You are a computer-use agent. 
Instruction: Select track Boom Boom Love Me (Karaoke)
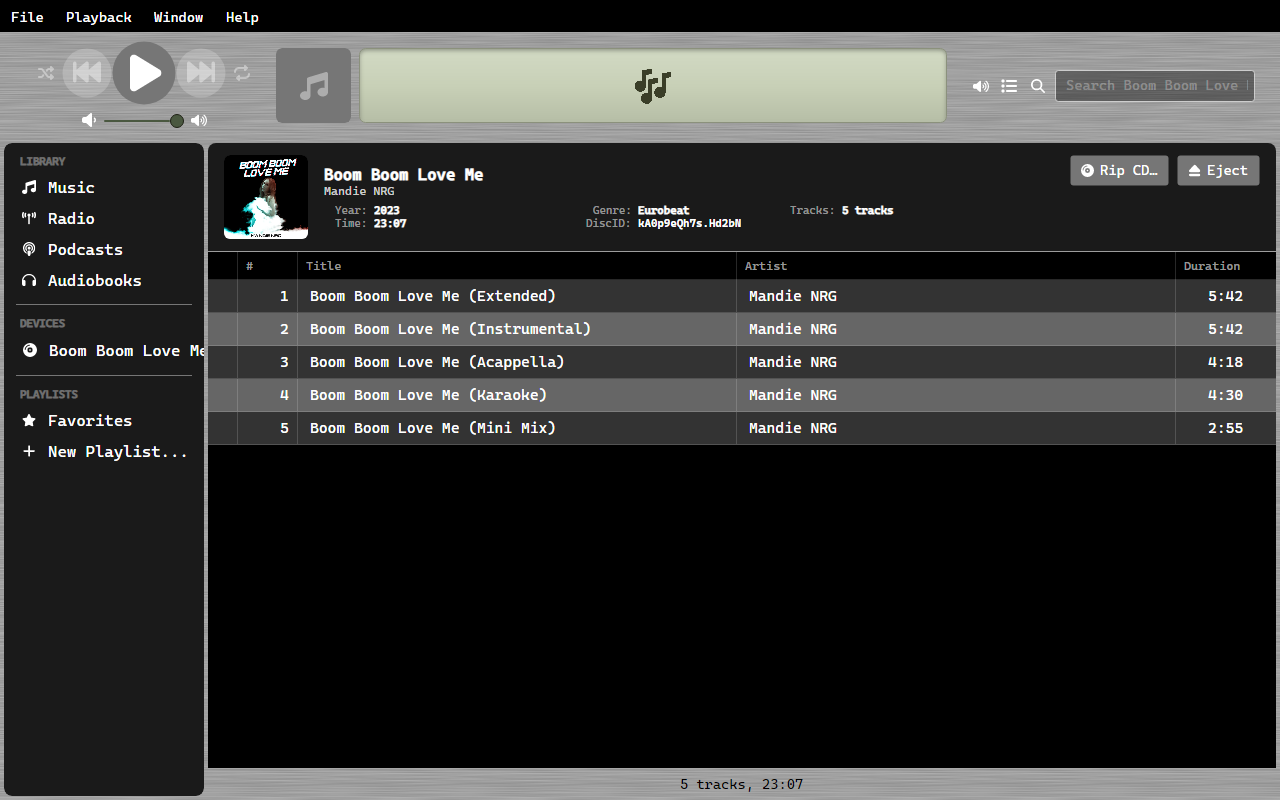click(744, 395)
